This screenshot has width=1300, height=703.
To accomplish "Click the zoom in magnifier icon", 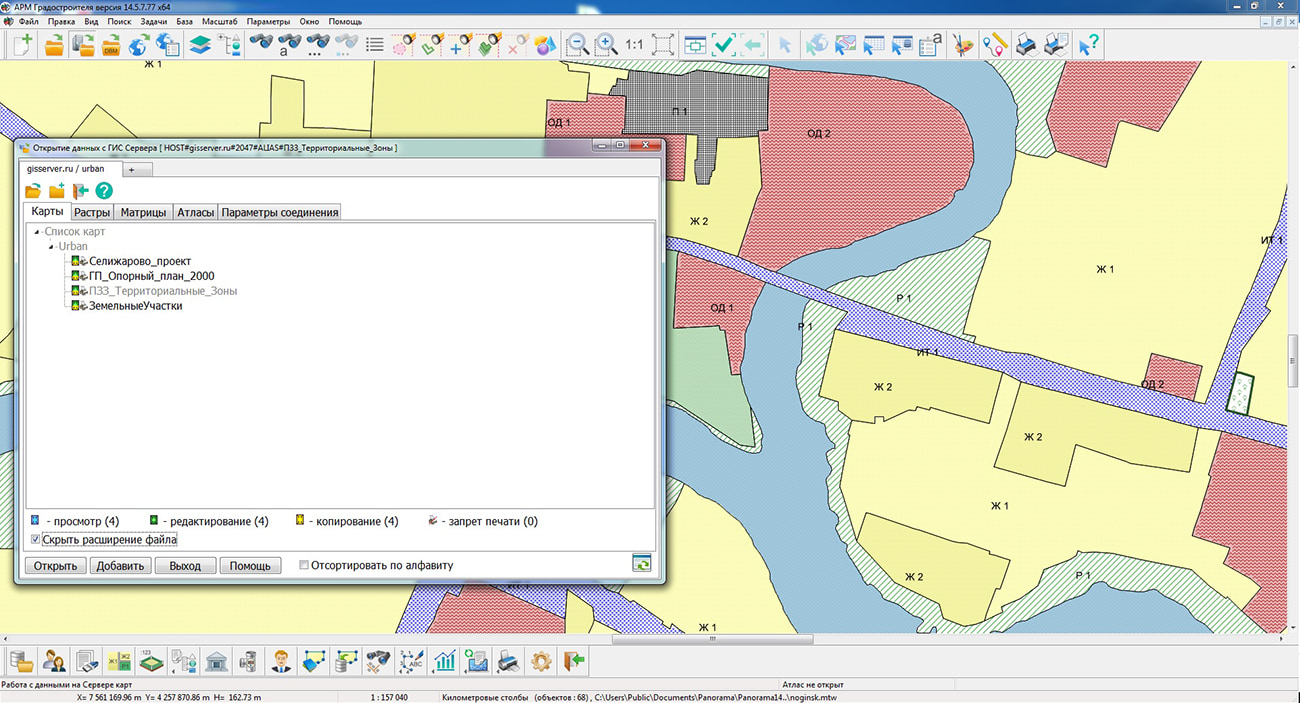I will [605, 45].
